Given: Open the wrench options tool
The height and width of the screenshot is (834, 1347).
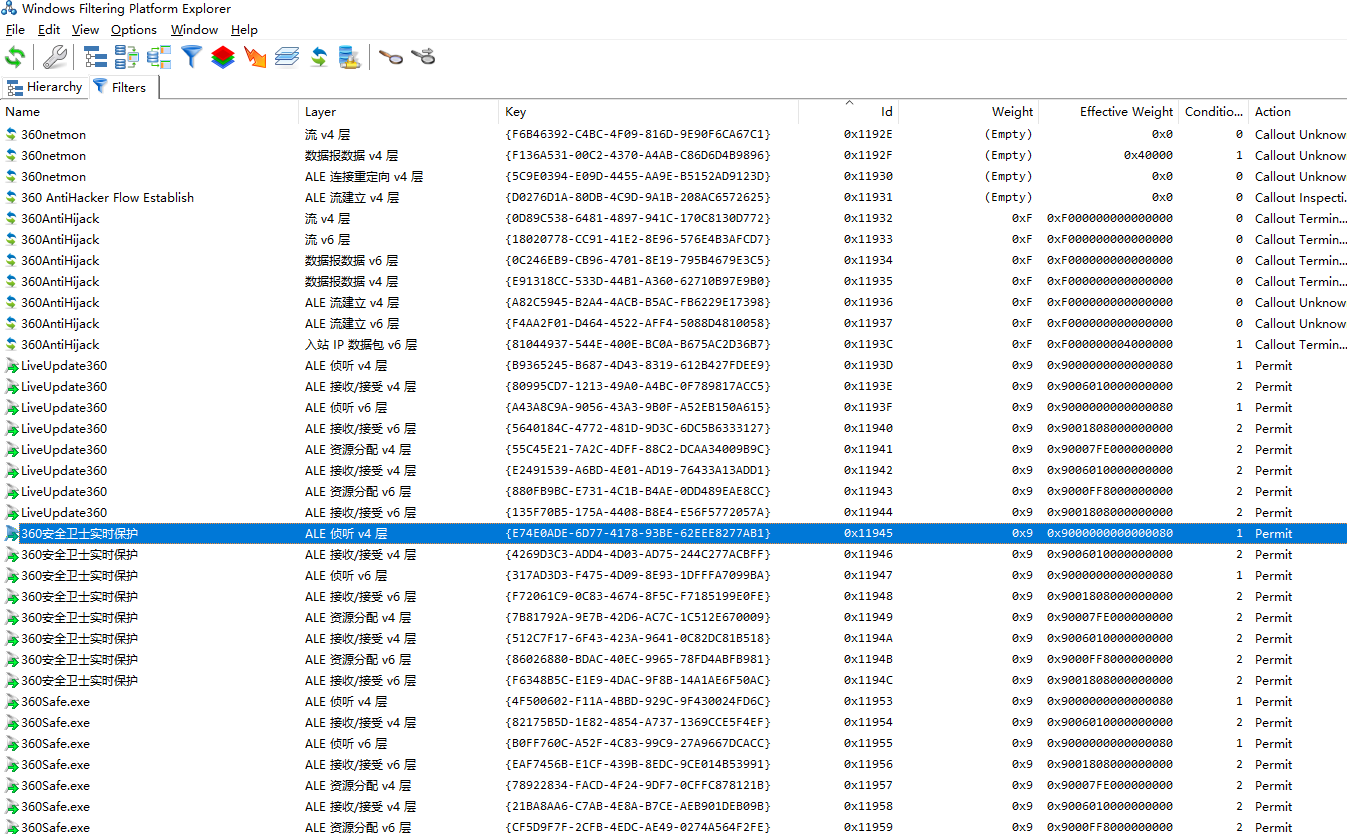Looking at the screenshot, I should 53,57.
